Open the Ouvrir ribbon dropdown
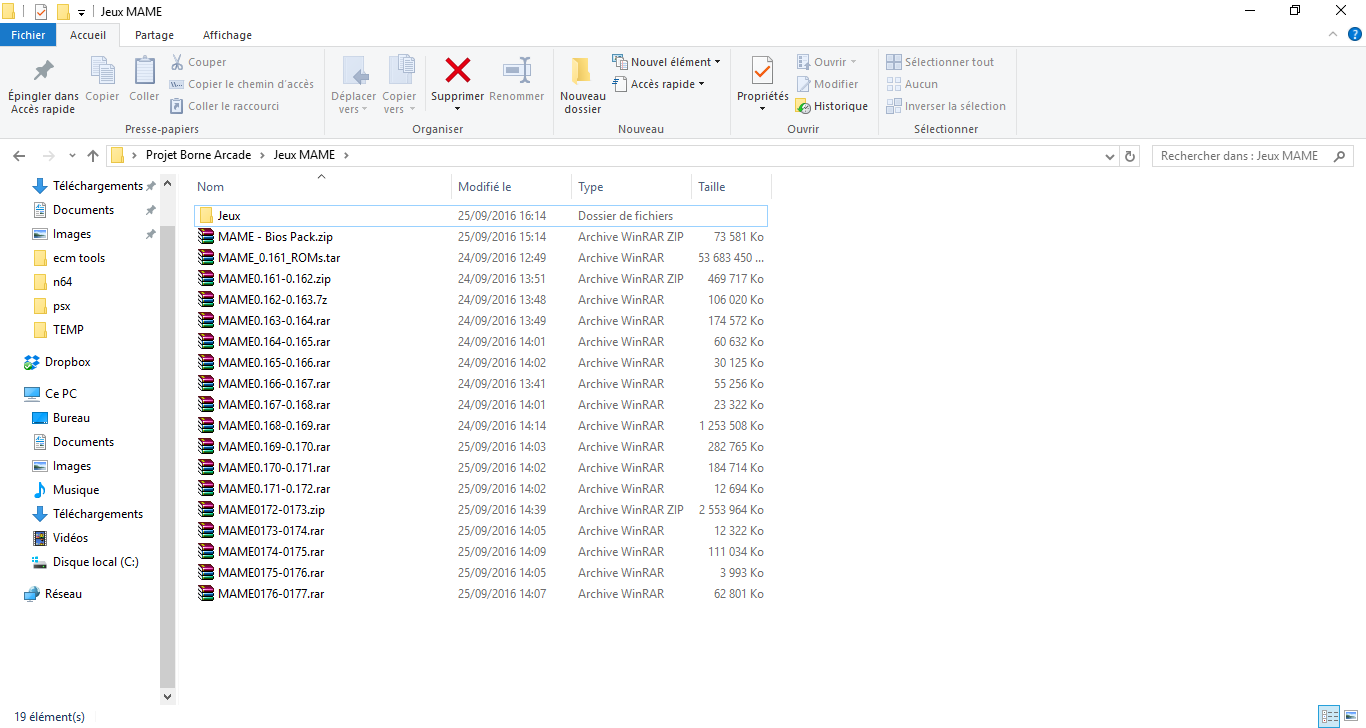This screenshot has width=1366, height=728. point(827,62)
